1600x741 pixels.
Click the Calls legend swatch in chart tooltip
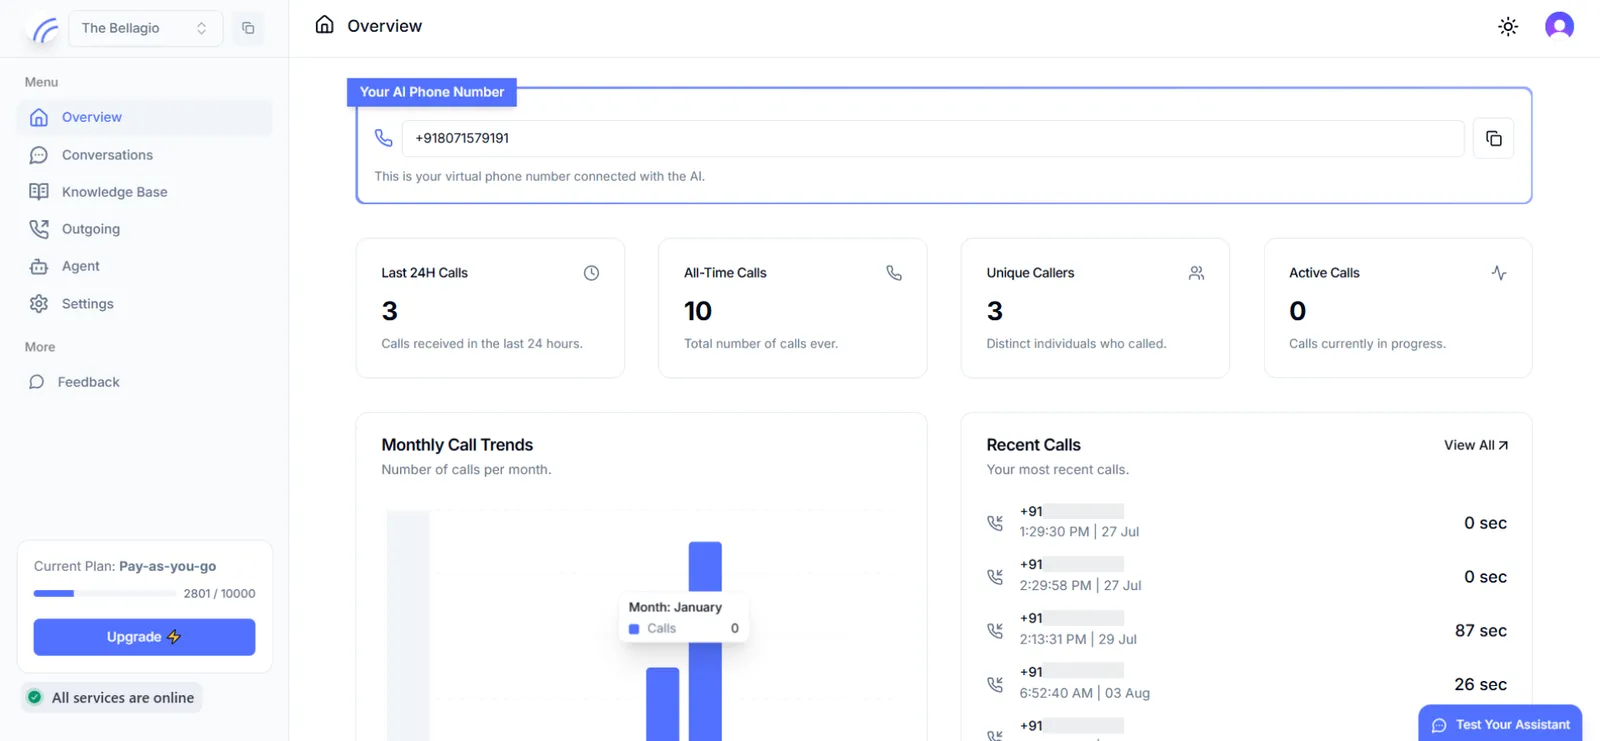coord(634,629)
